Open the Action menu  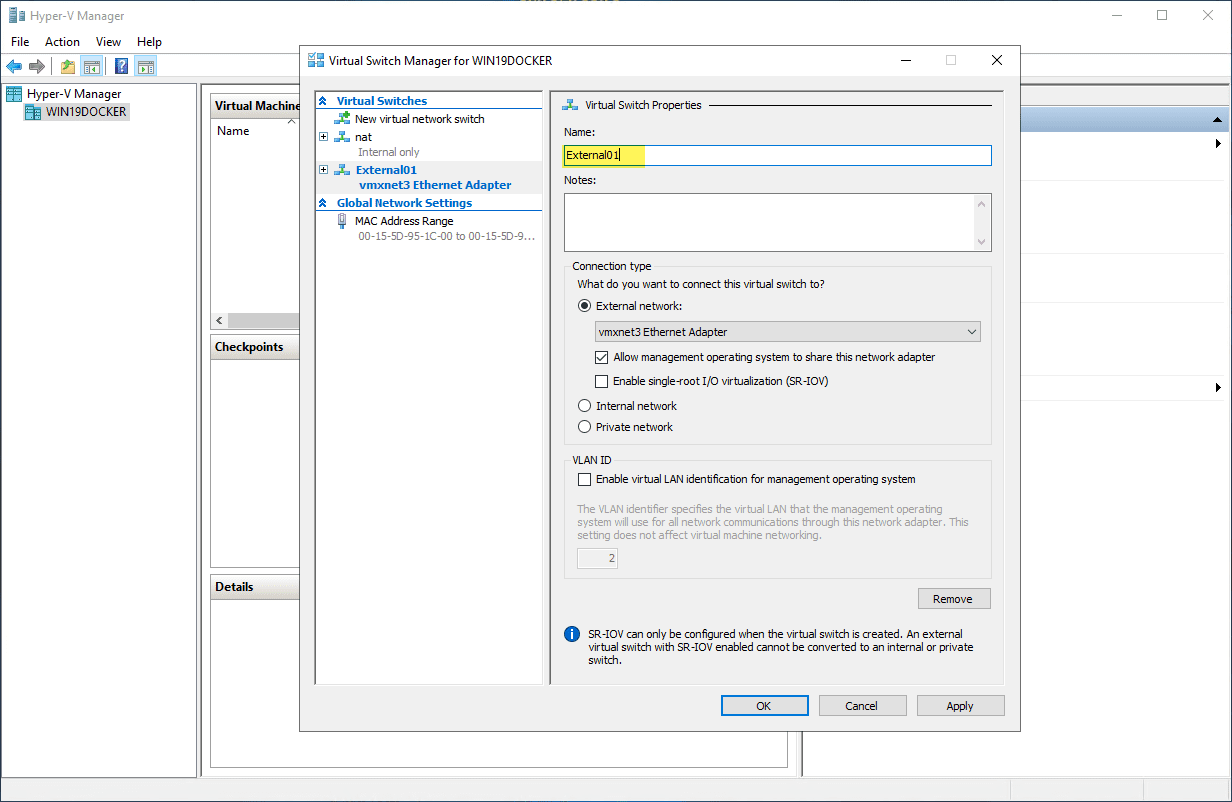pyautogui.click(x=62, y=42)
